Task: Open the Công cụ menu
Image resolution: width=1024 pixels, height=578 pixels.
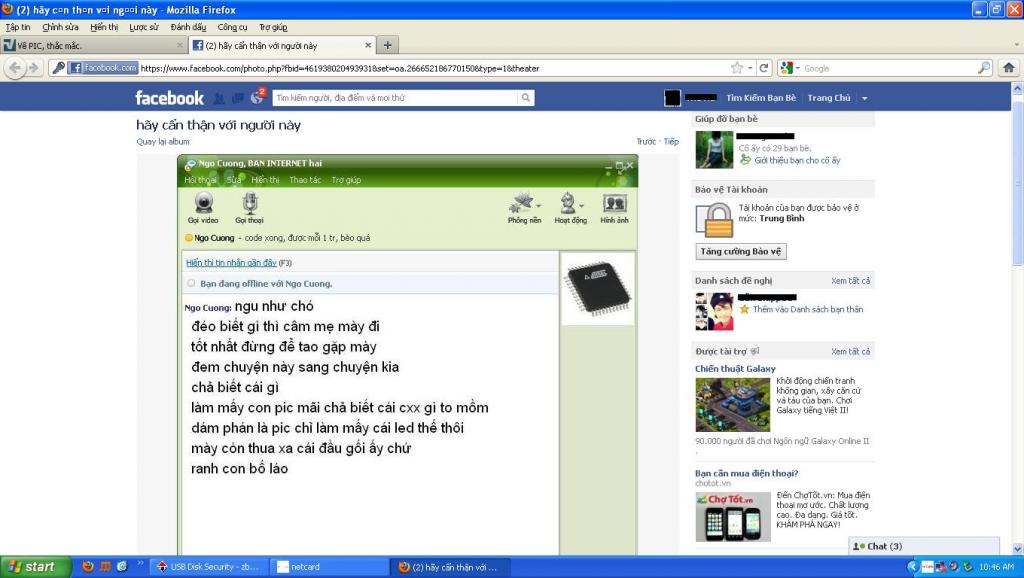Action: (x=232, y=27)
